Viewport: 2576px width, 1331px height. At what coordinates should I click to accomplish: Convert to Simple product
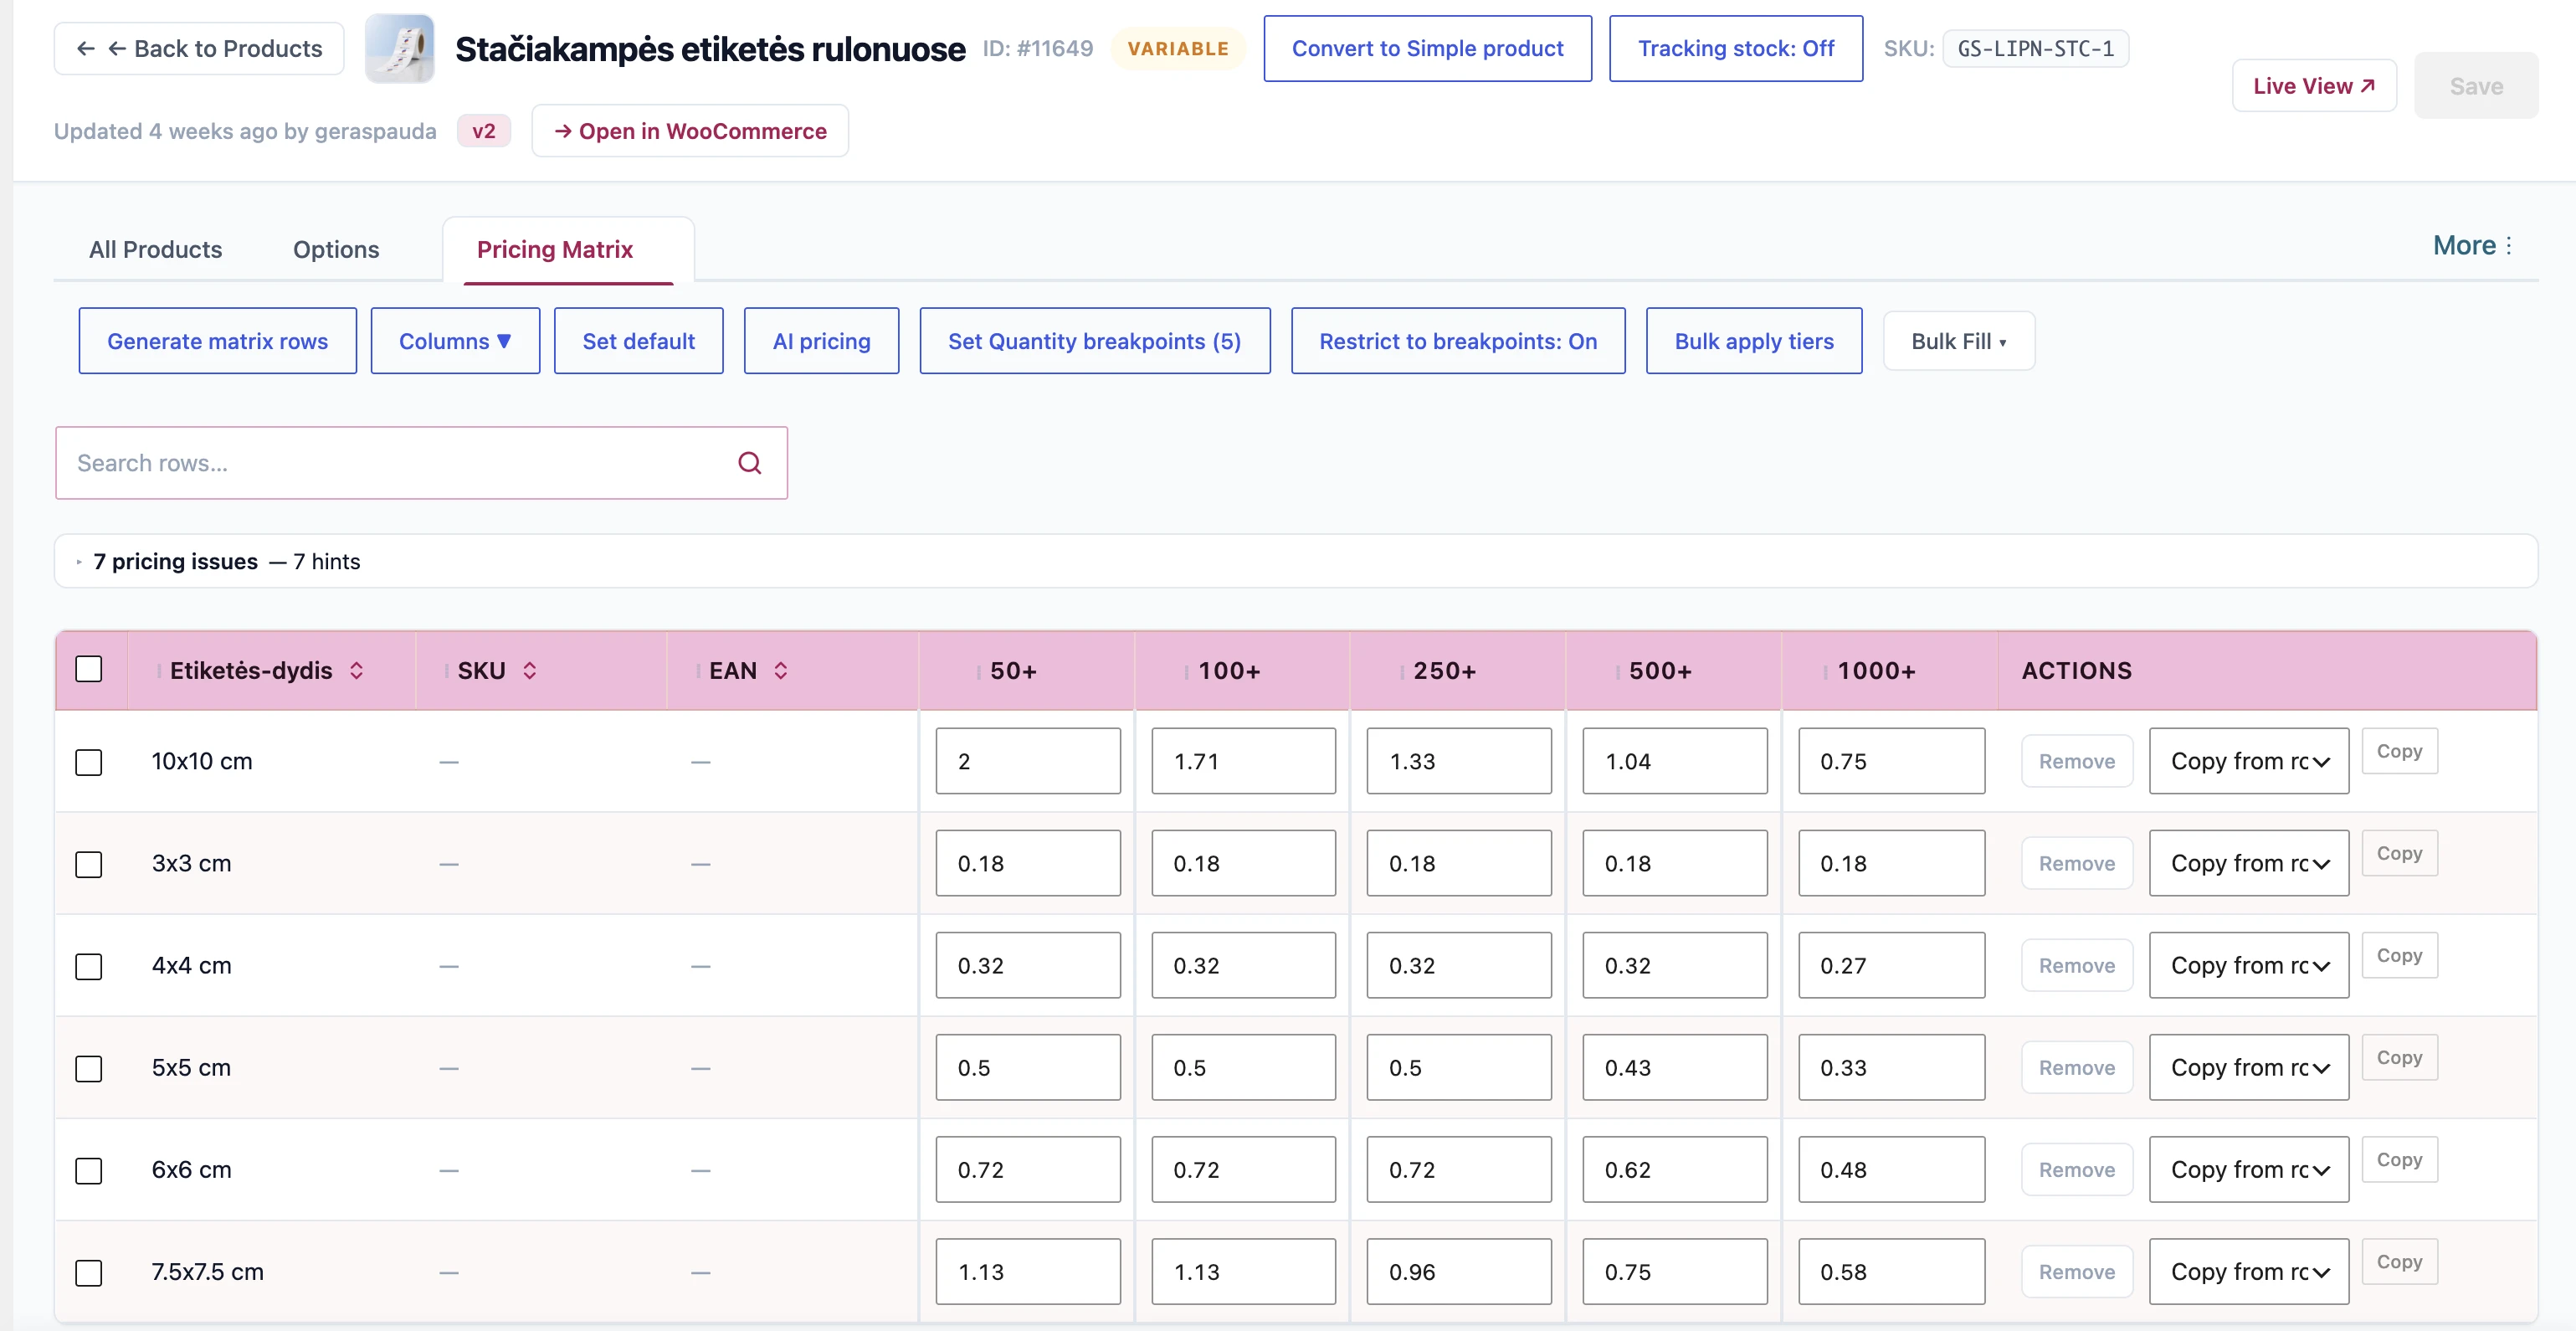(1427, 48)
